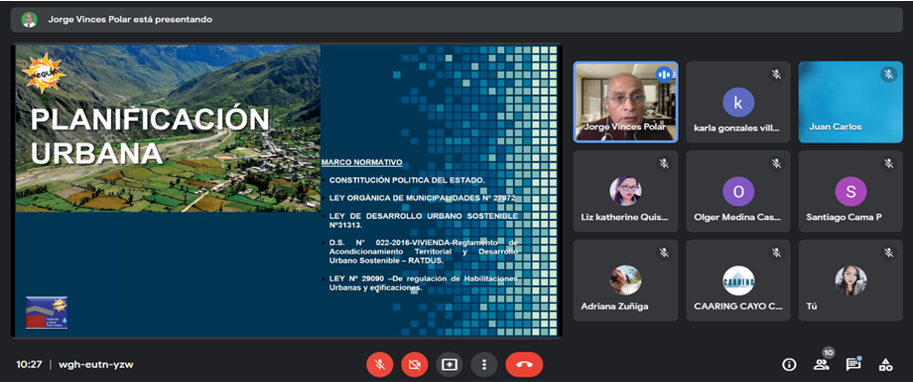Click Adriana Zuñiga's profile photo avatar
Viewport: 913px width, 382px height.
pyautogui.click(x=625, y=280)
